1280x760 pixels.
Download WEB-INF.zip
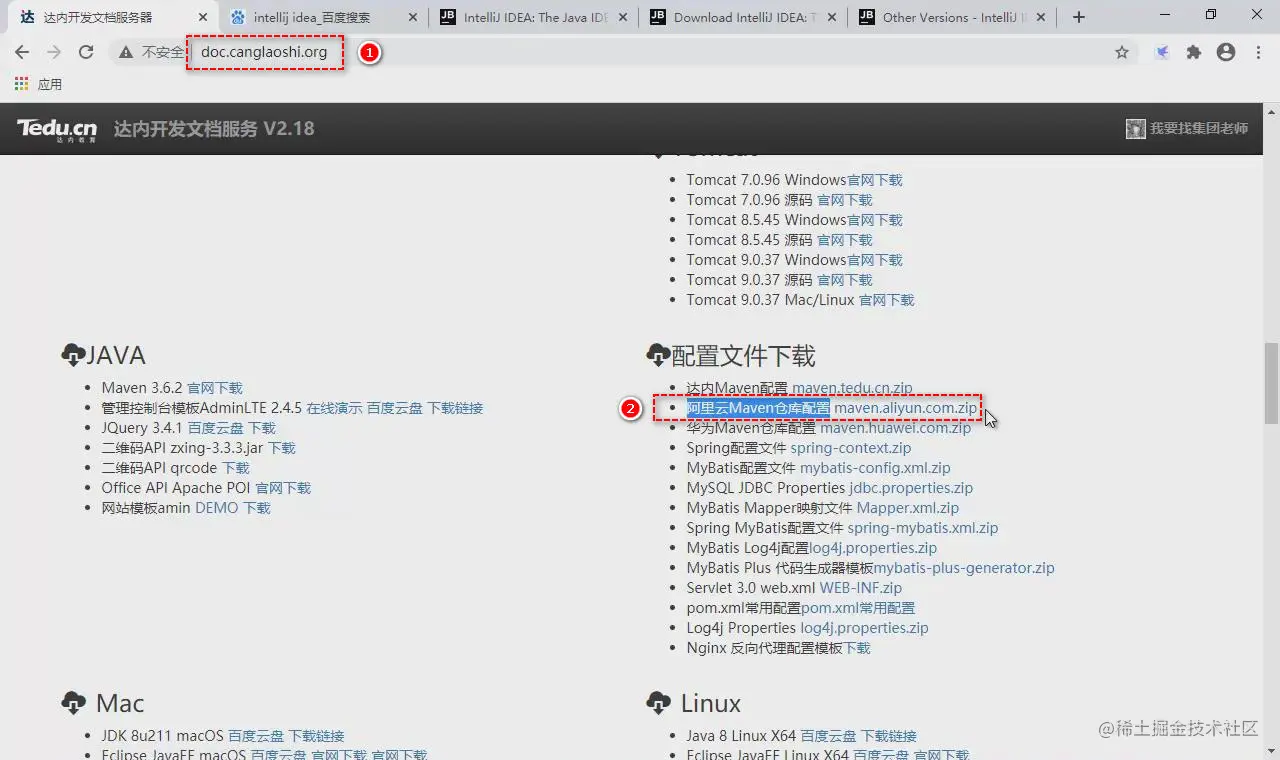point(861,588)
